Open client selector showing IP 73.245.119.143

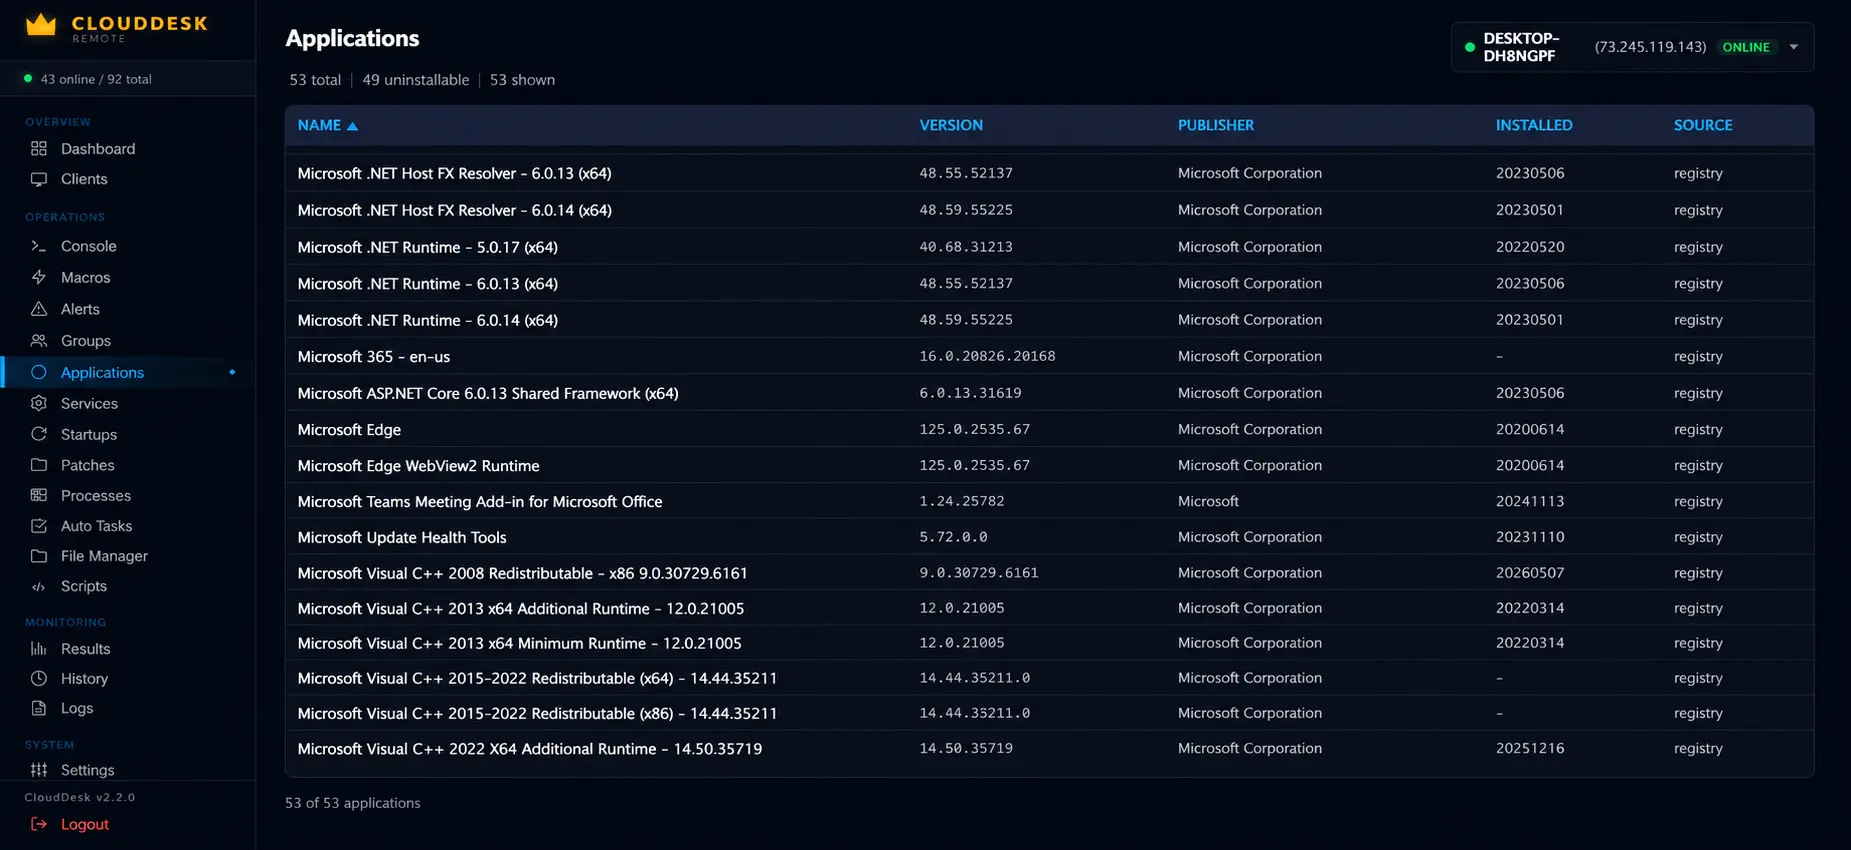pos(1632,47)
